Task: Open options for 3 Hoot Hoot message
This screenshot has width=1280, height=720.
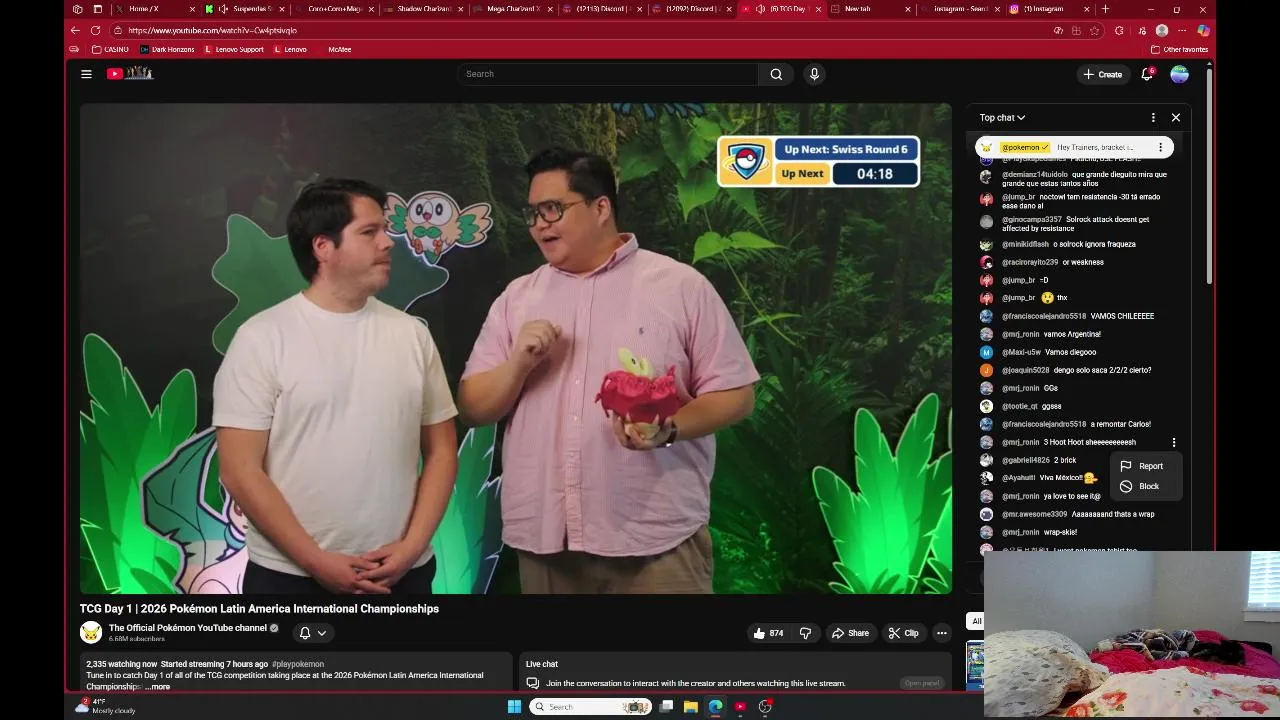Action: click(x=1174, y=442)
